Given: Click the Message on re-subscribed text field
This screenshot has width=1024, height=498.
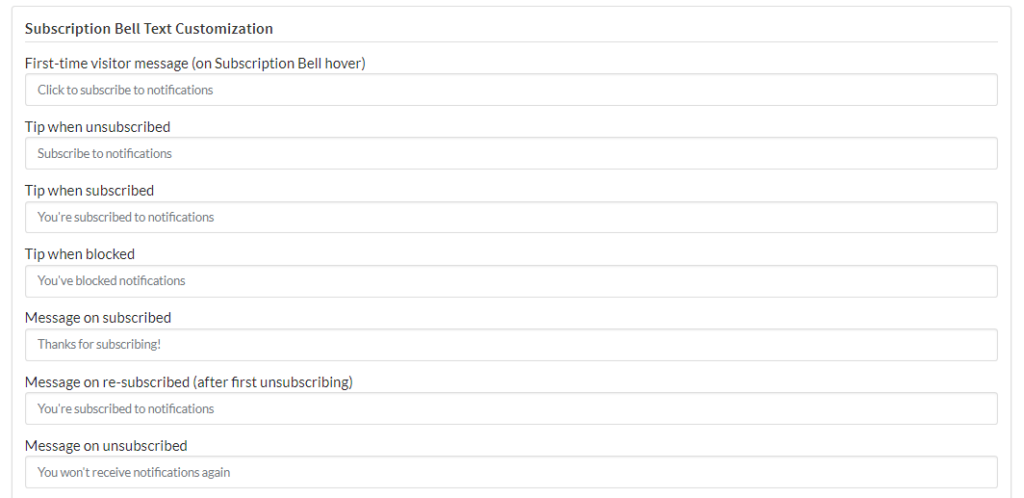Looking at the screenshot, I should 511,409.
